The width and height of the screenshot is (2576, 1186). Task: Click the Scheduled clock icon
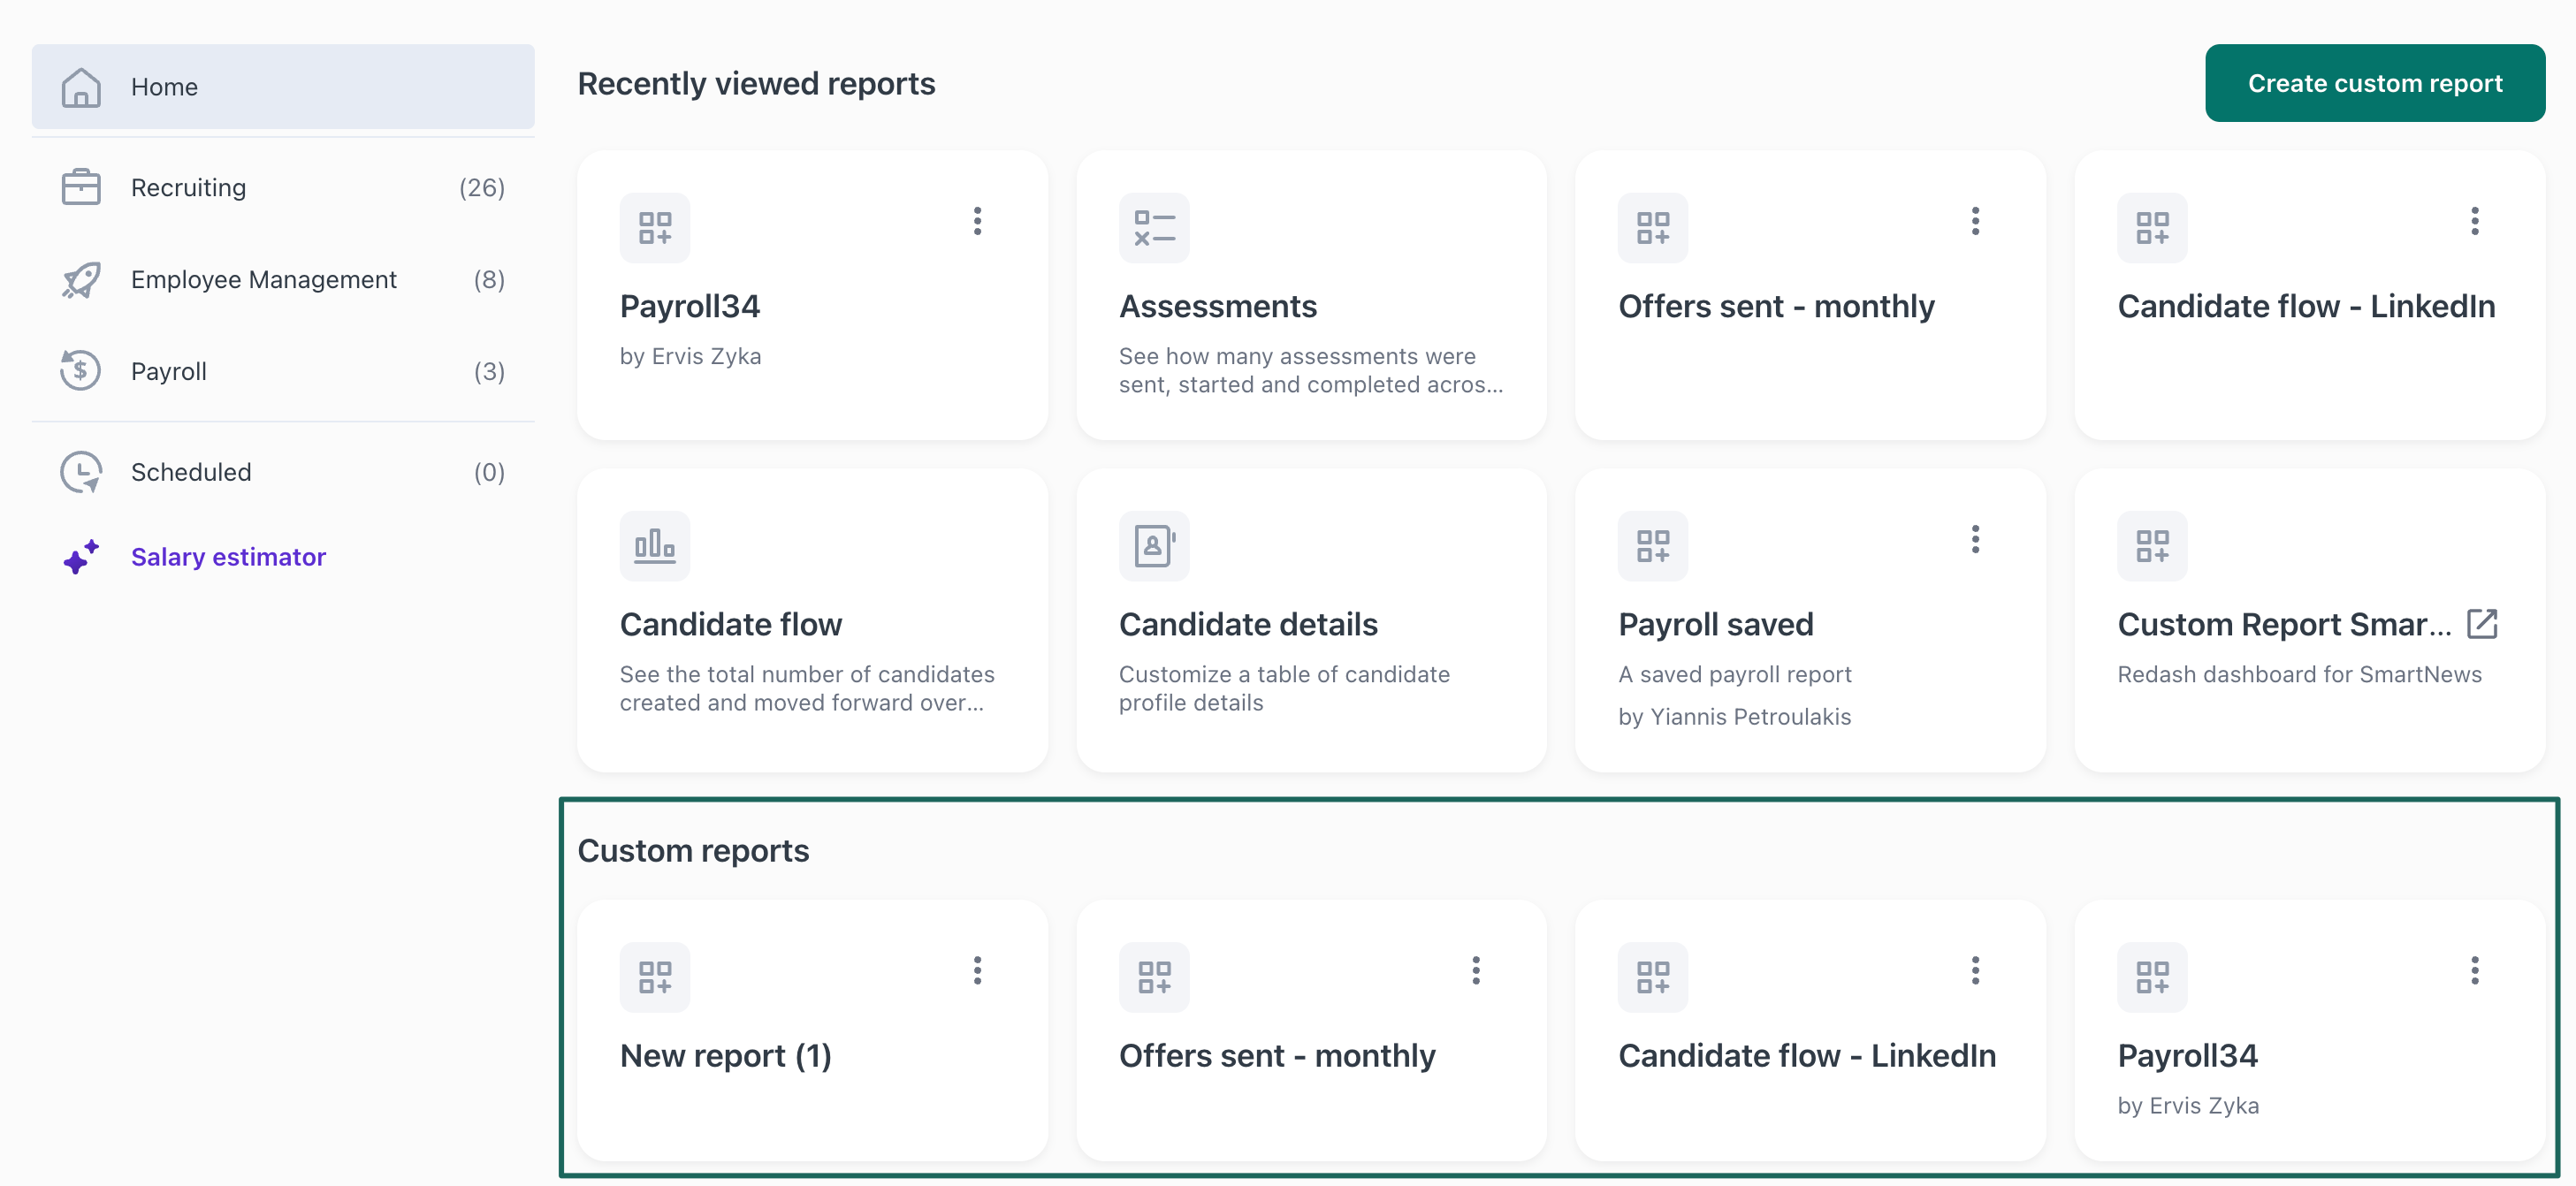click(81, 472)
